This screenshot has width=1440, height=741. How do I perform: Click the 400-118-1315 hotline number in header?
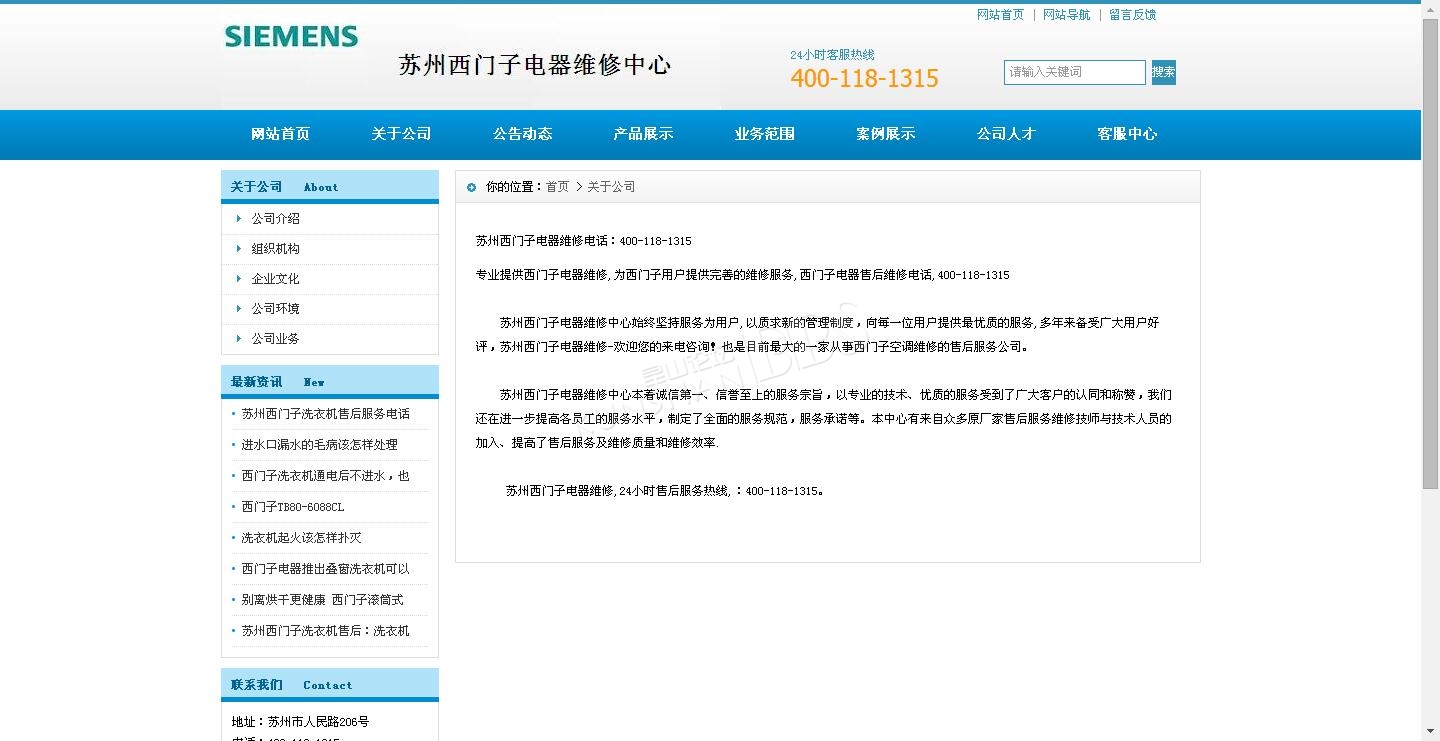click(865, 78)
